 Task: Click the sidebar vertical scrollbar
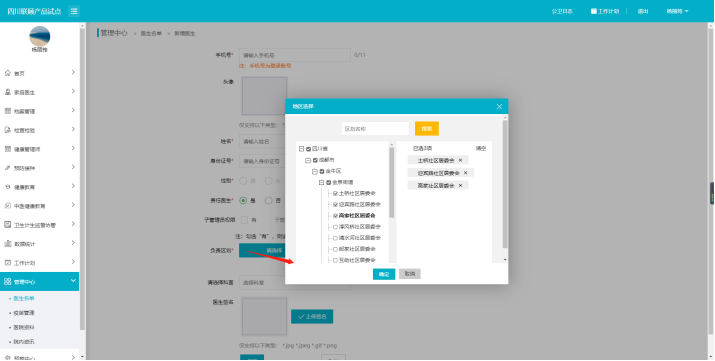tap(83, 179)
